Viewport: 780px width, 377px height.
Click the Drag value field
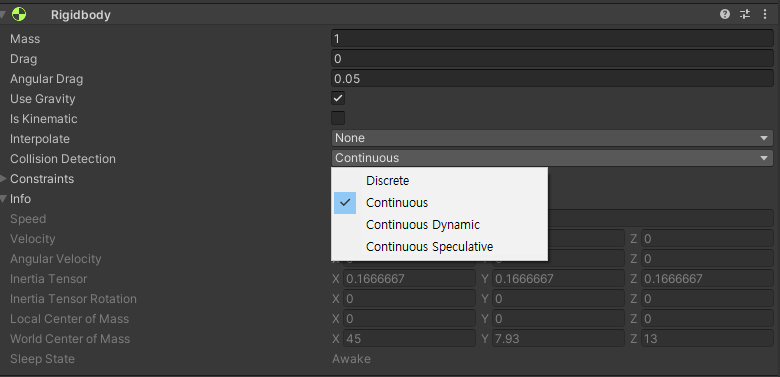tap(552, 59)
